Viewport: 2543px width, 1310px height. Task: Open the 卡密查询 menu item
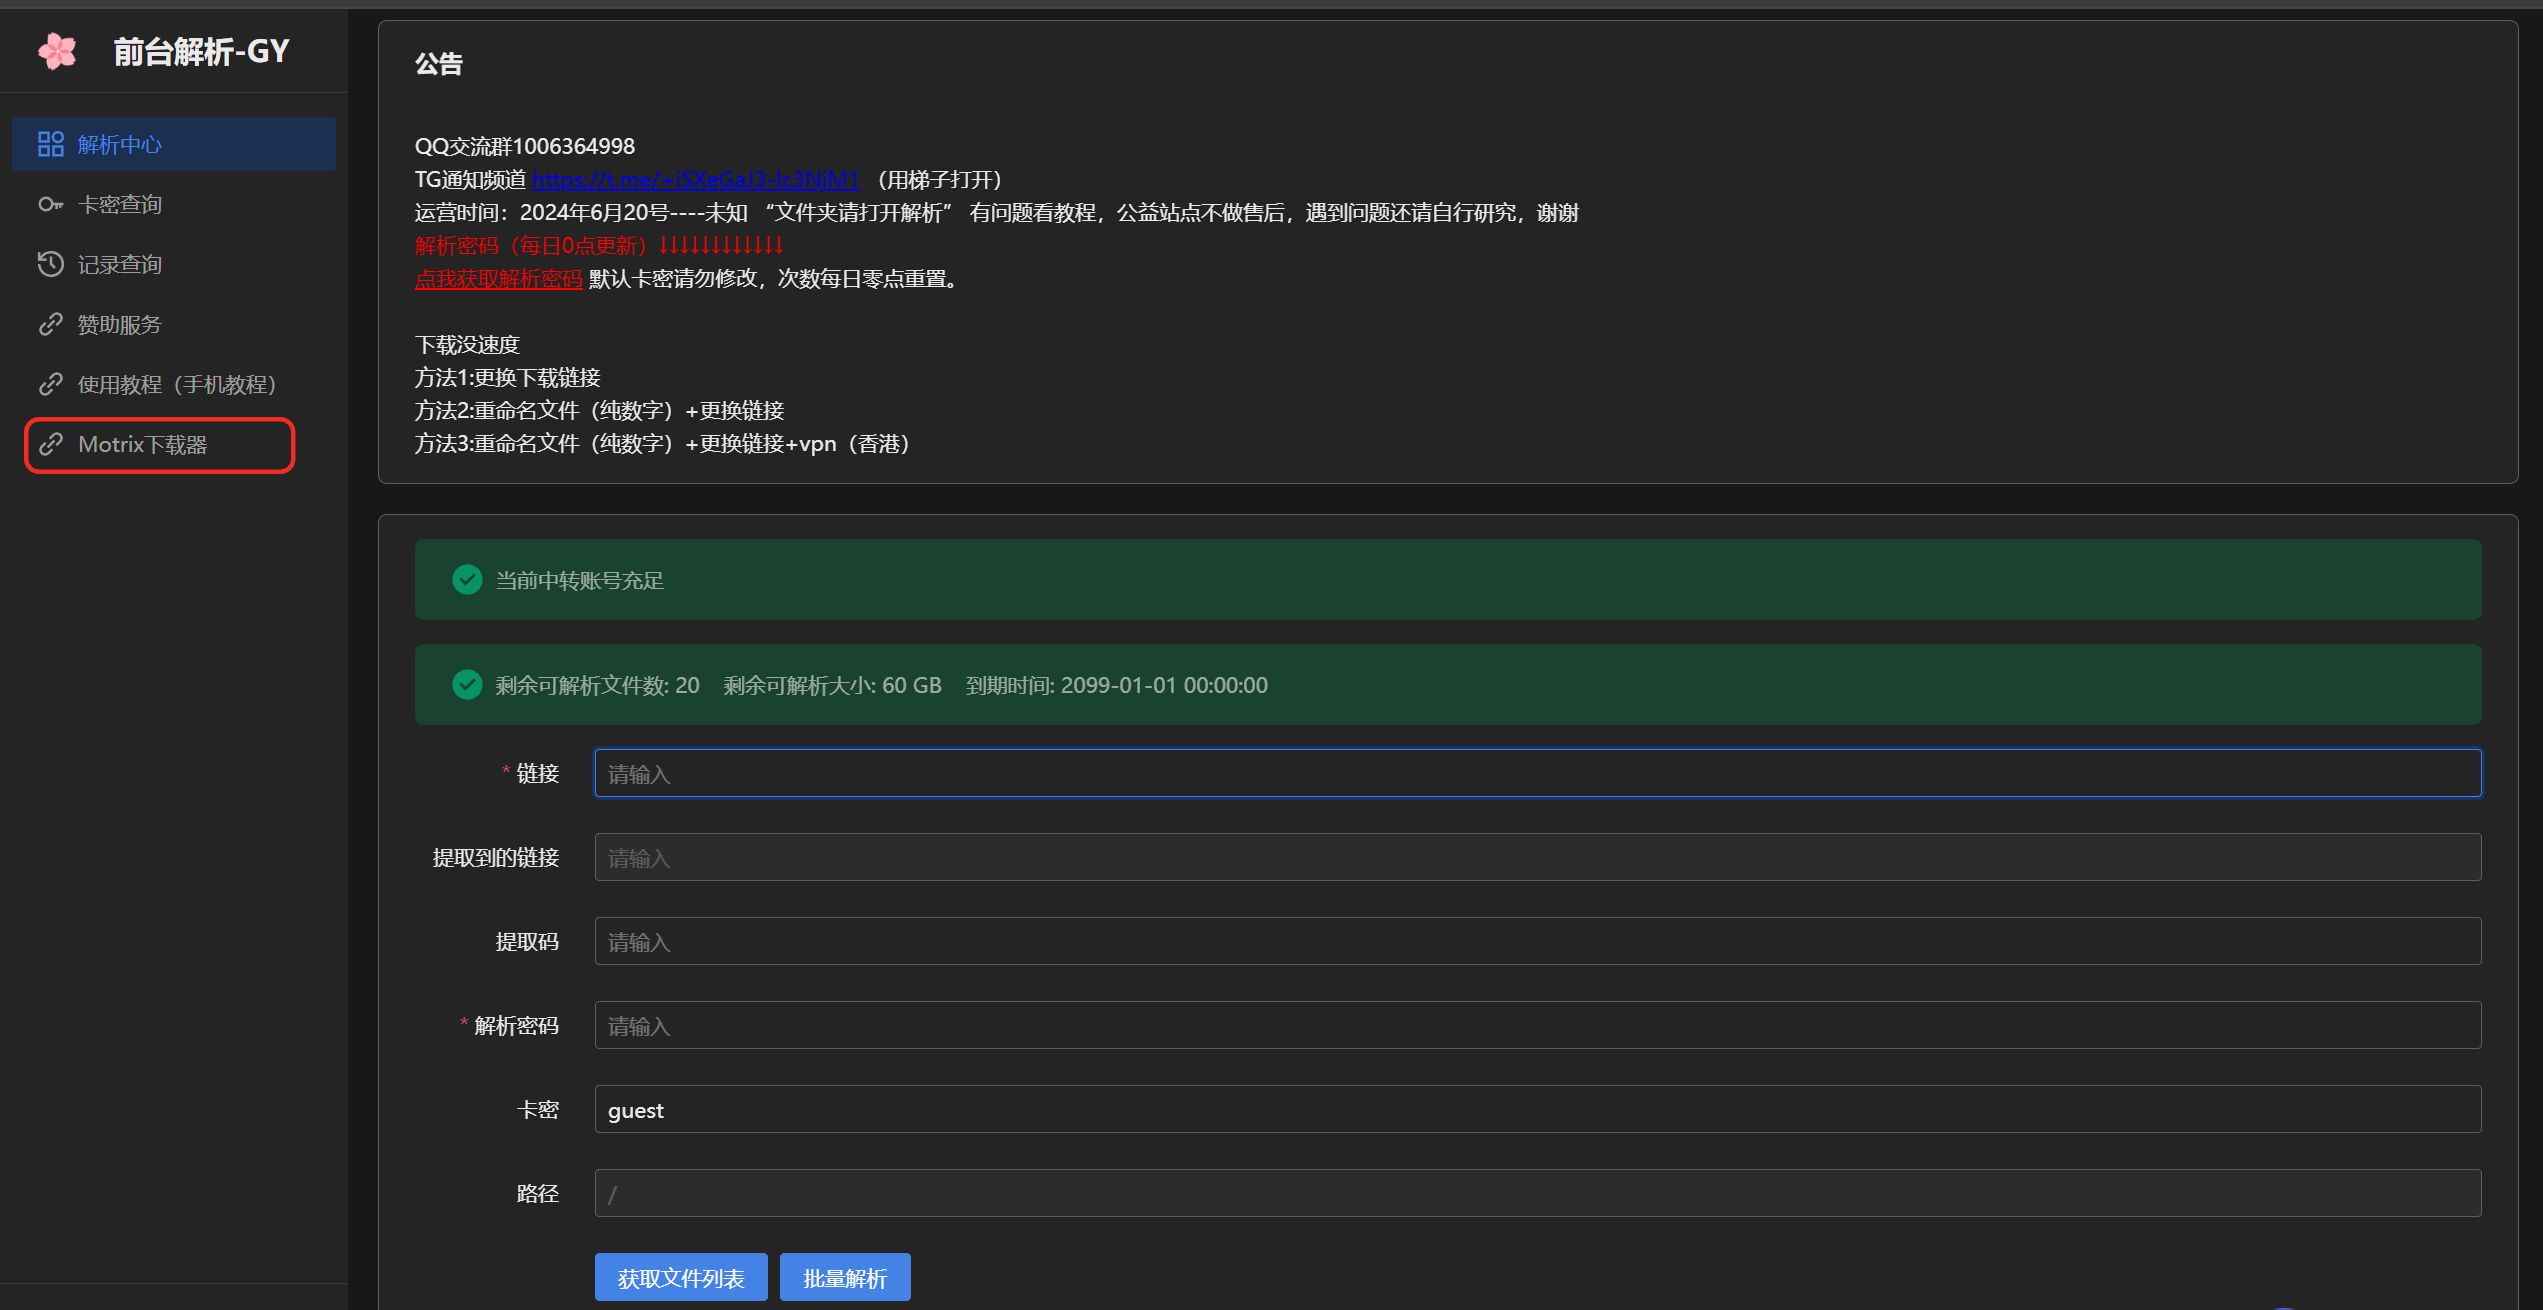(120, 204)
